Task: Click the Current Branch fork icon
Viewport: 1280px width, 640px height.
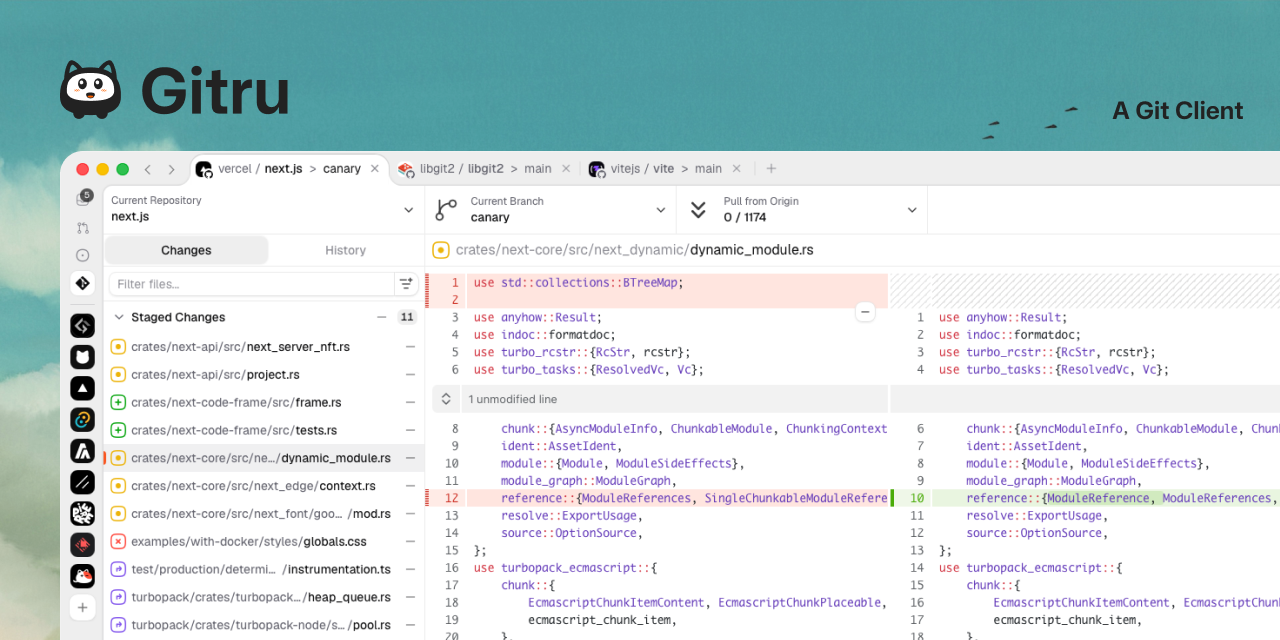Action: pyautogui.click(x=447, y=209)
